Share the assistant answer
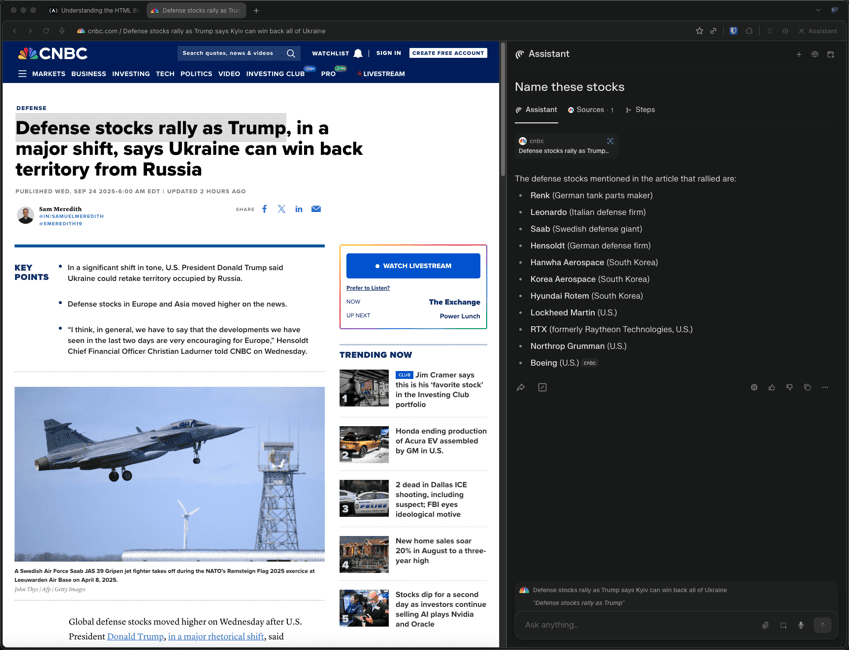 [521, 387]
